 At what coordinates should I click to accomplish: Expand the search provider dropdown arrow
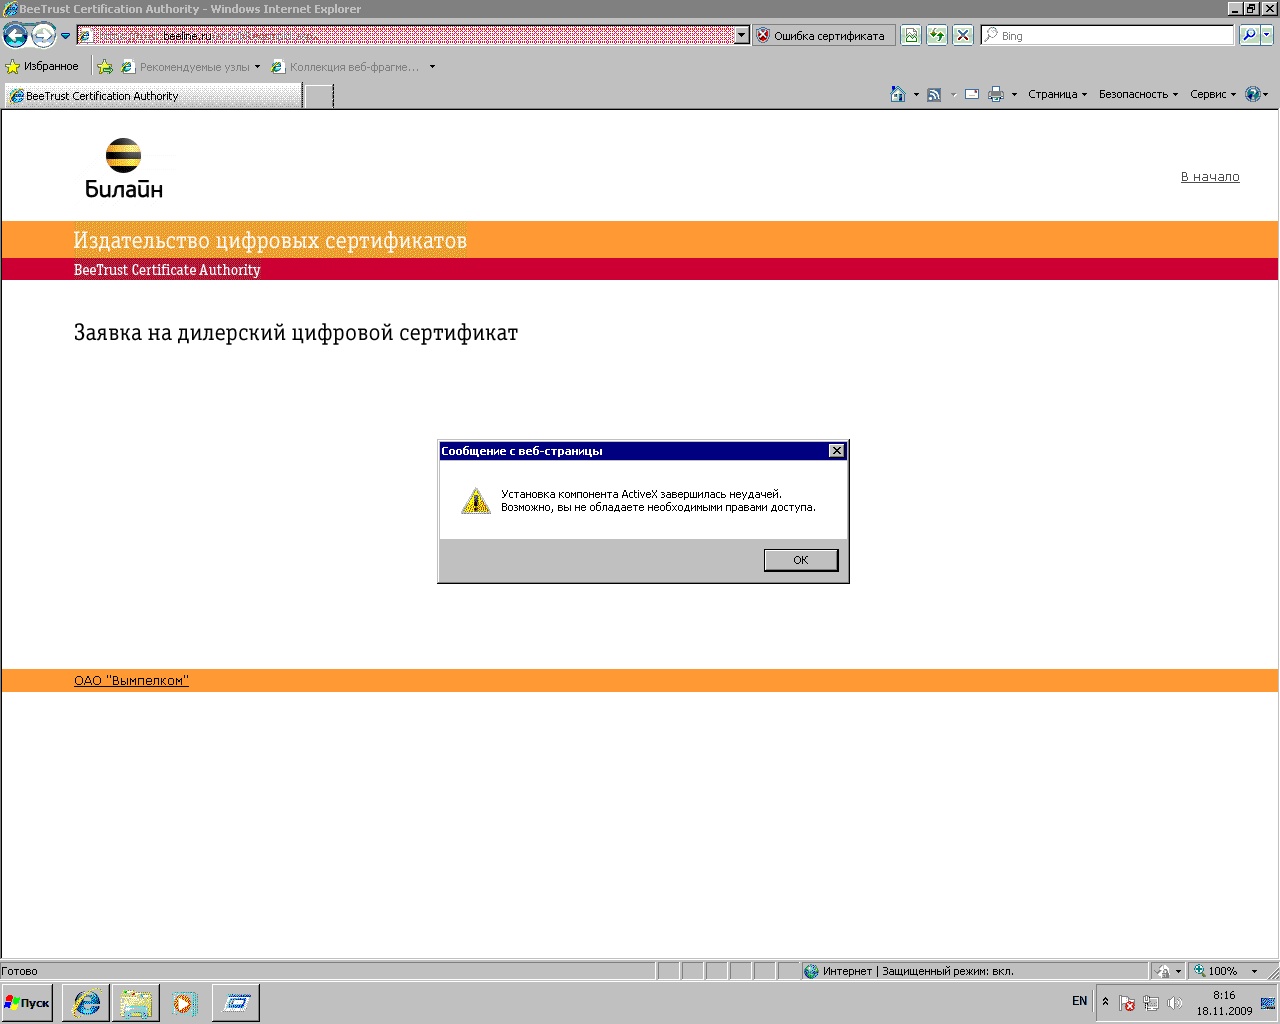coord(1267,35)
